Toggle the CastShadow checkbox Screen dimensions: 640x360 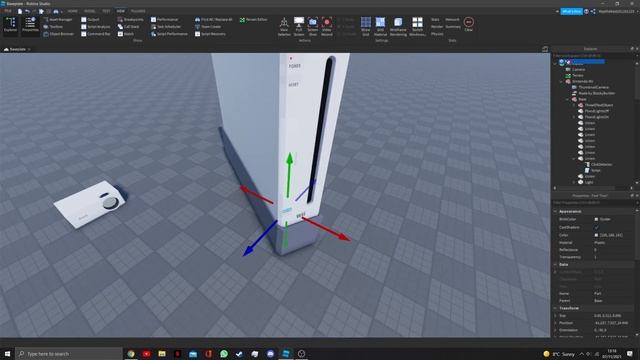point(596,227)
